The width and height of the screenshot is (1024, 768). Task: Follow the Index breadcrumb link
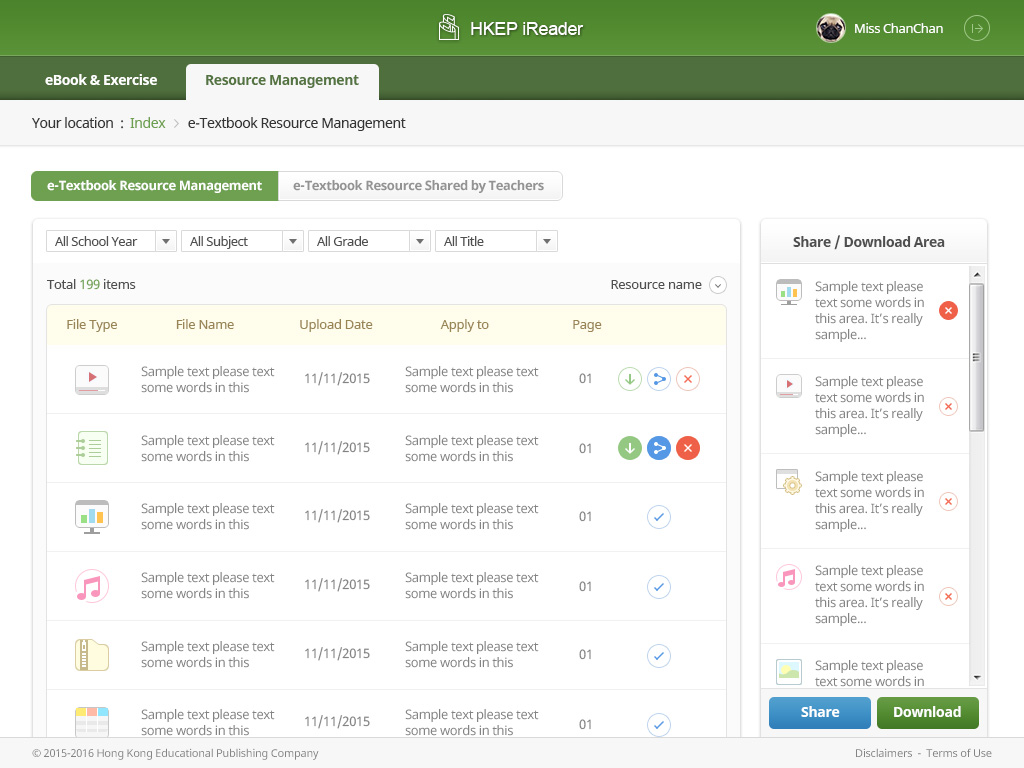[x=148, y=123]
